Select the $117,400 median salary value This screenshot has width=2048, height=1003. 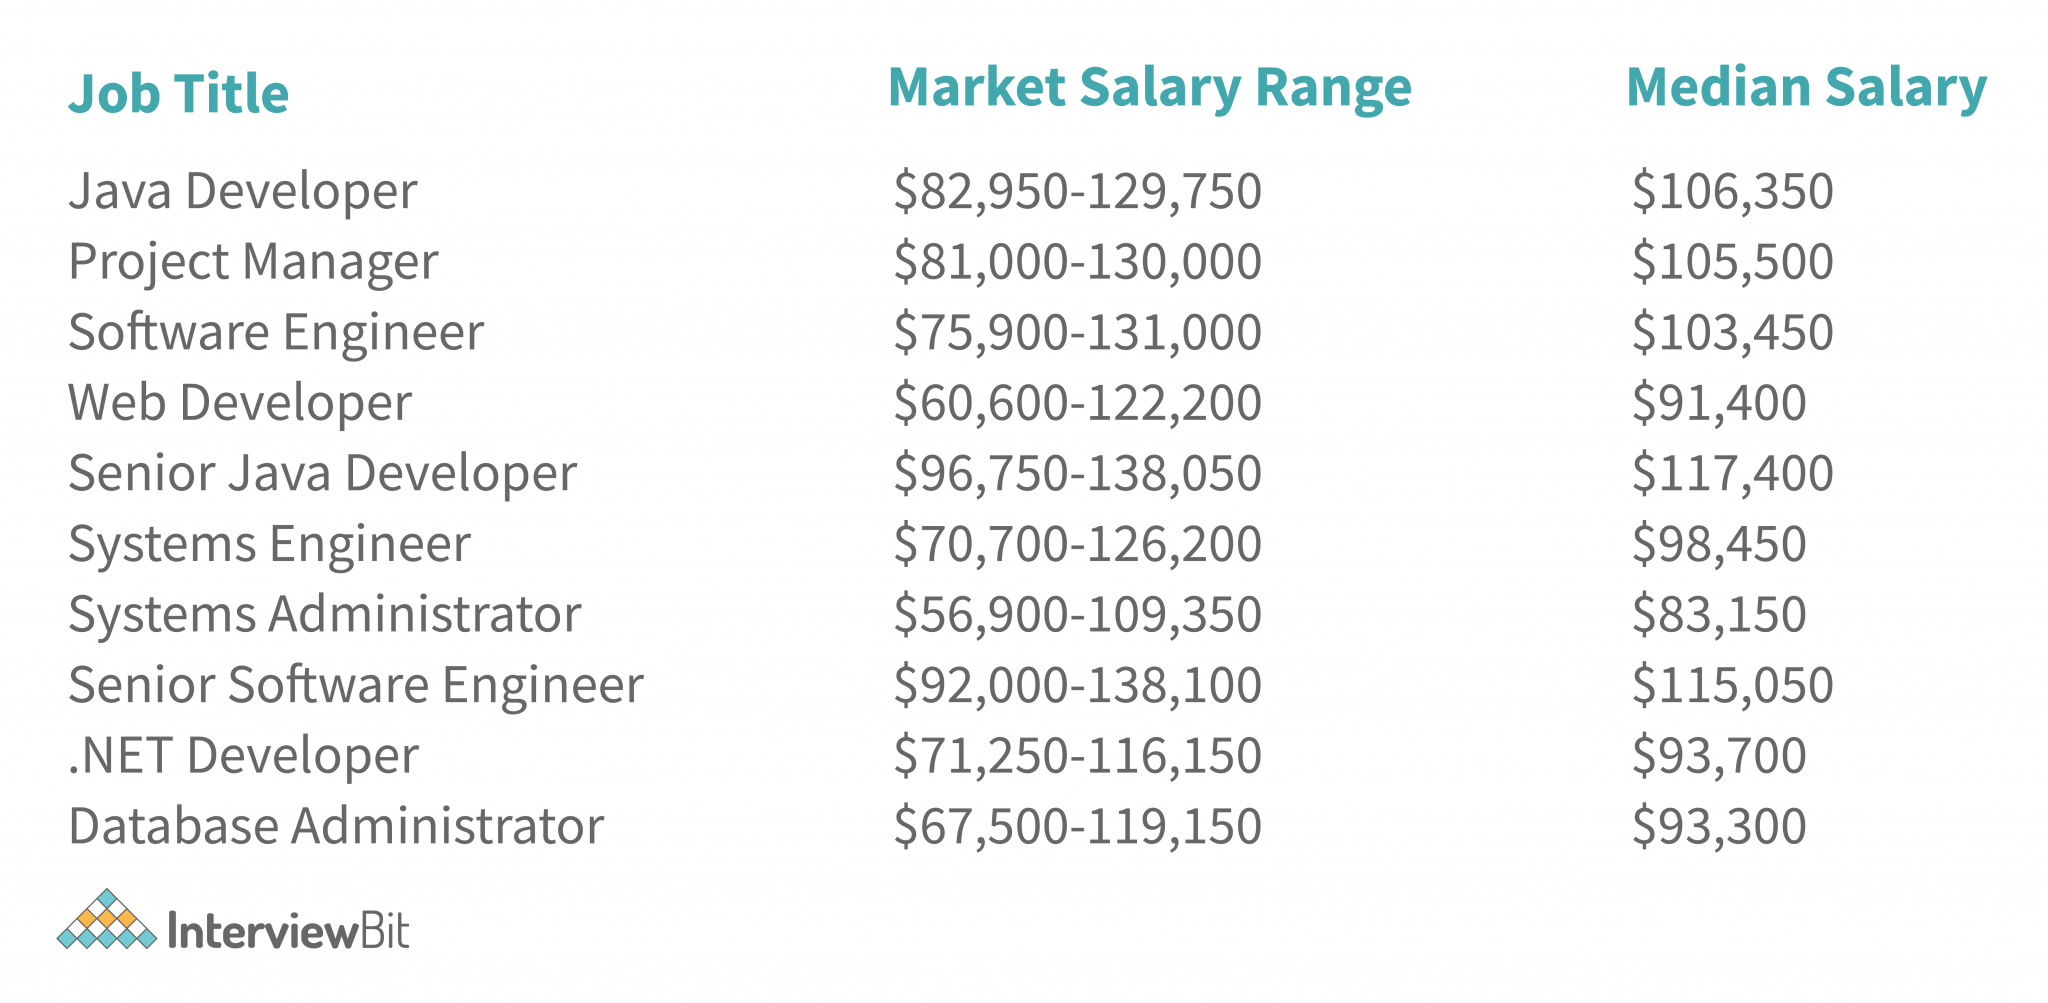point(1732,473)
